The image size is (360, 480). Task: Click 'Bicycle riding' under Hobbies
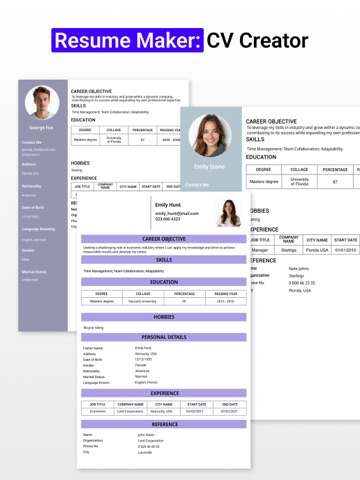coord(93,328)
